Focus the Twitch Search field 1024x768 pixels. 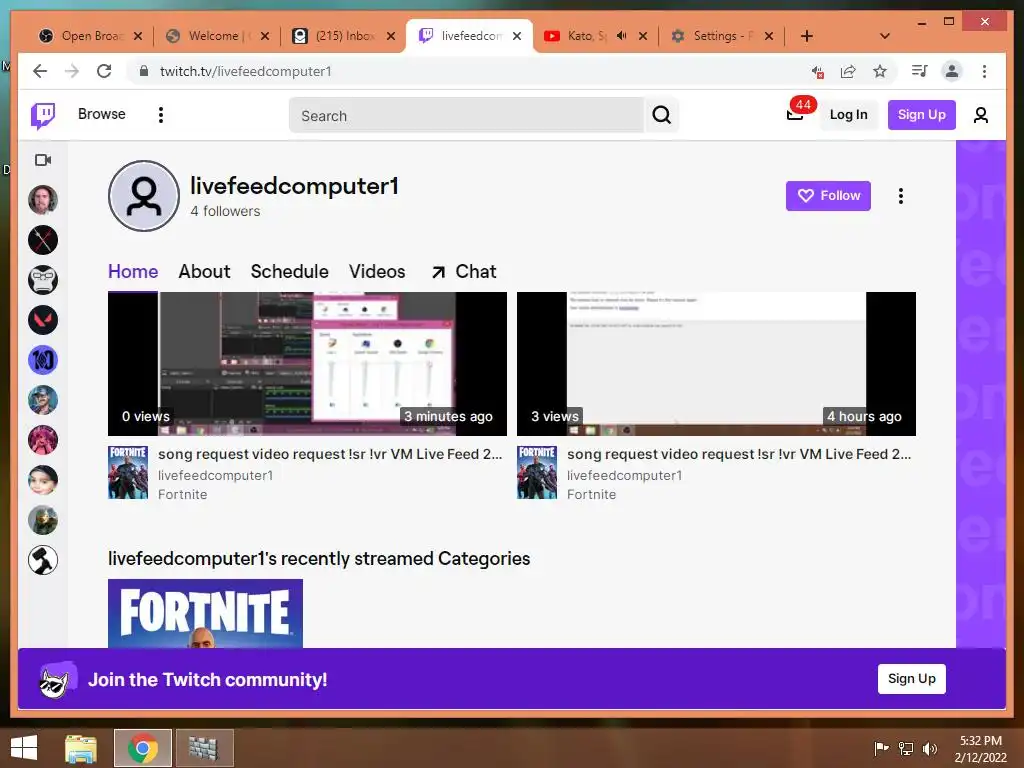[x=466, y=116]
